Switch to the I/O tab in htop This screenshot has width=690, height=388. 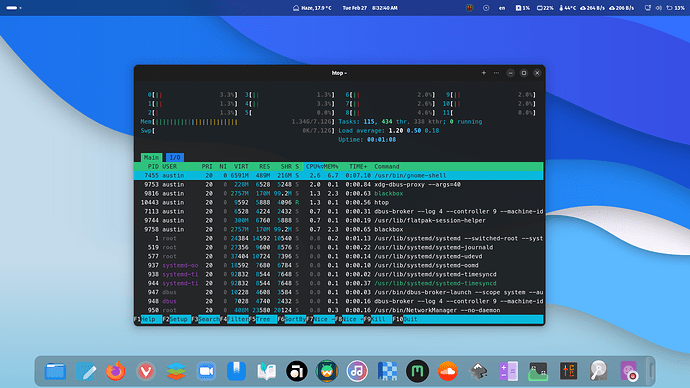(175, 157)
